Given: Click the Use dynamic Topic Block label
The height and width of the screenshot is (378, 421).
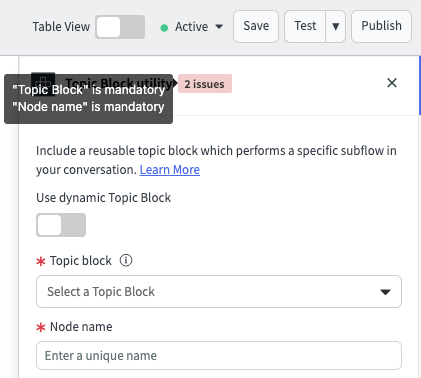Looking at the screenshot, I should (x=104, y=198).
